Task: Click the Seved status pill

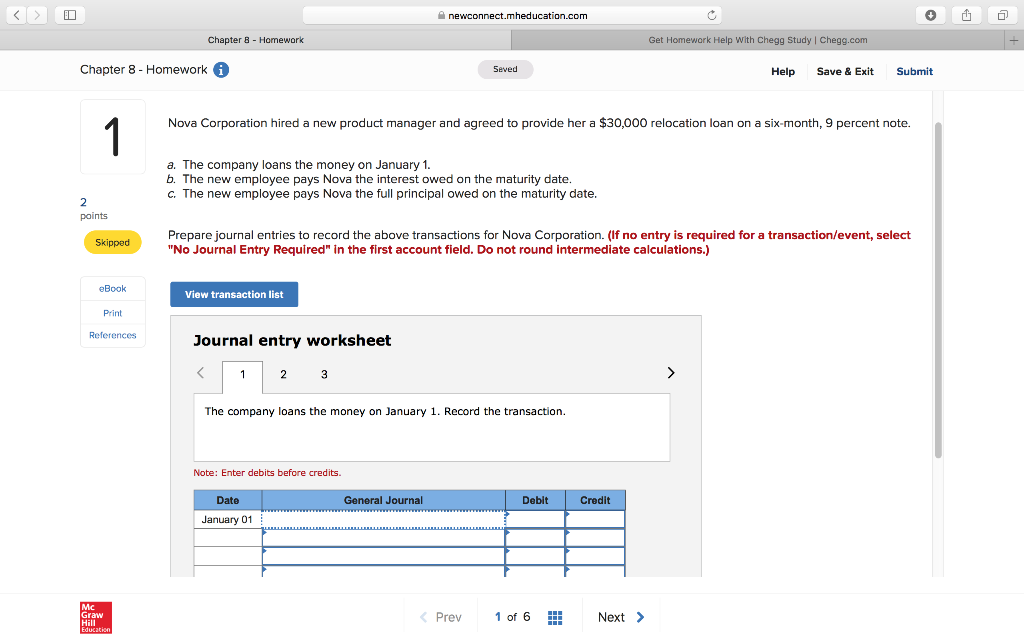Action: (505, 69)
